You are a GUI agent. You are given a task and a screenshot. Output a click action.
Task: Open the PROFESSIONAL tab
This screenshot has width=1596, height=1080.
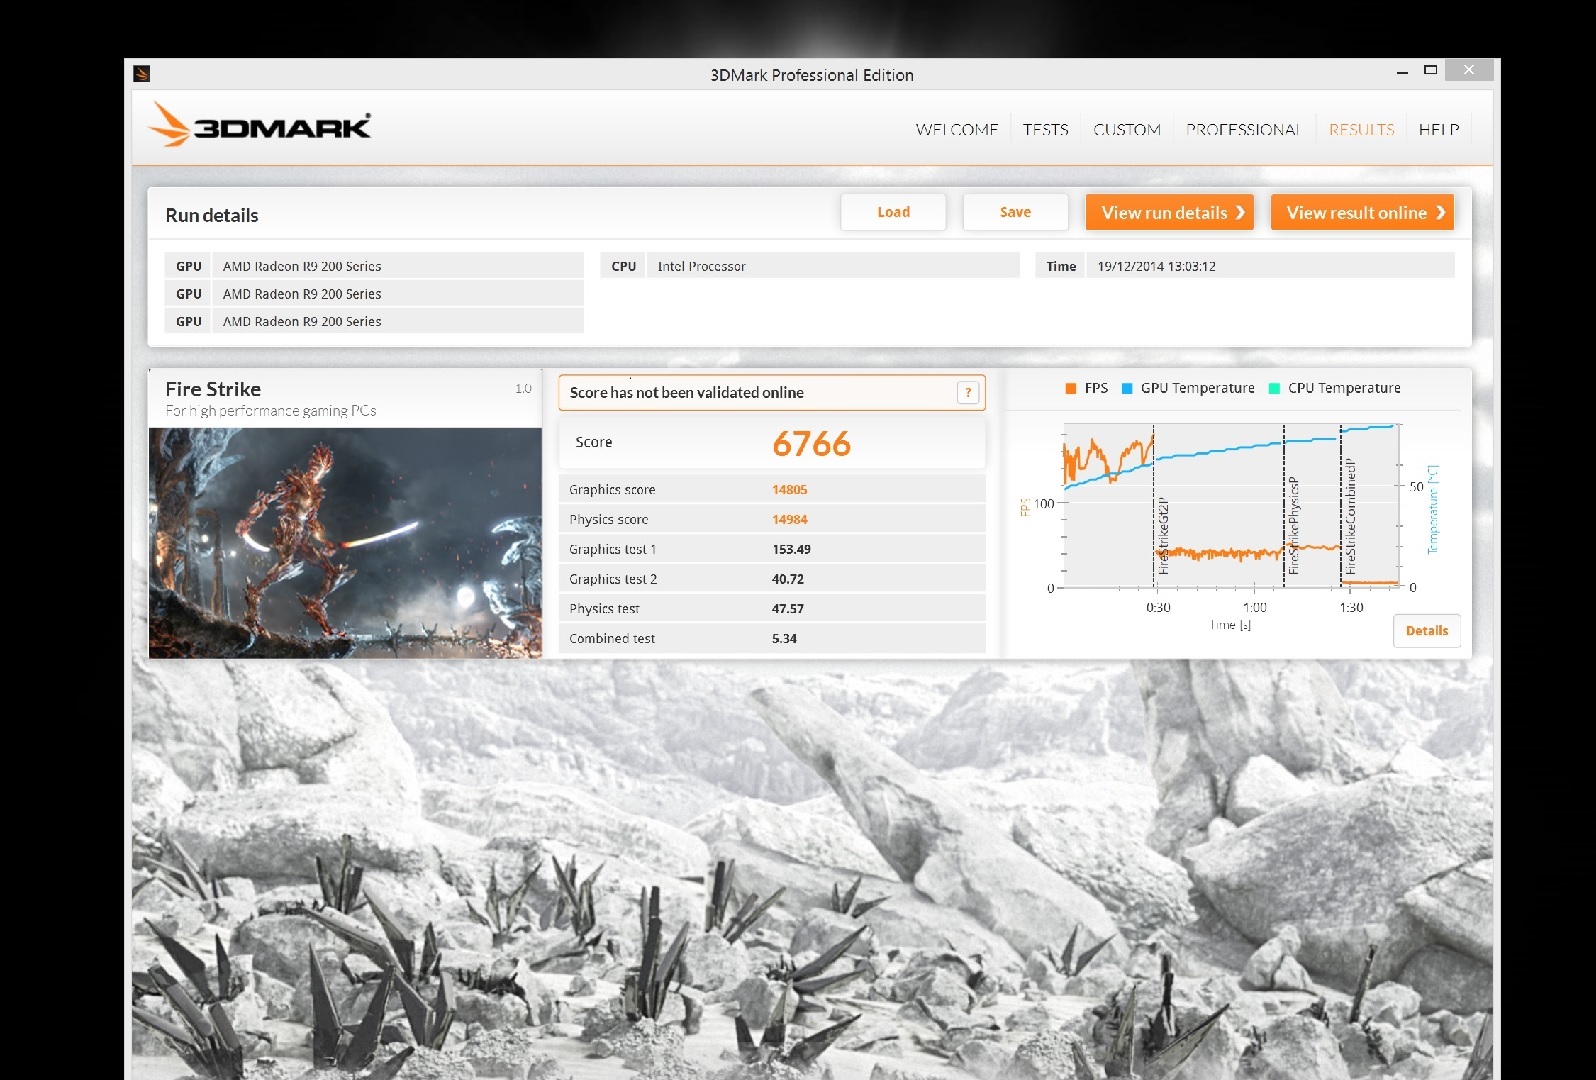[1243, 129]
